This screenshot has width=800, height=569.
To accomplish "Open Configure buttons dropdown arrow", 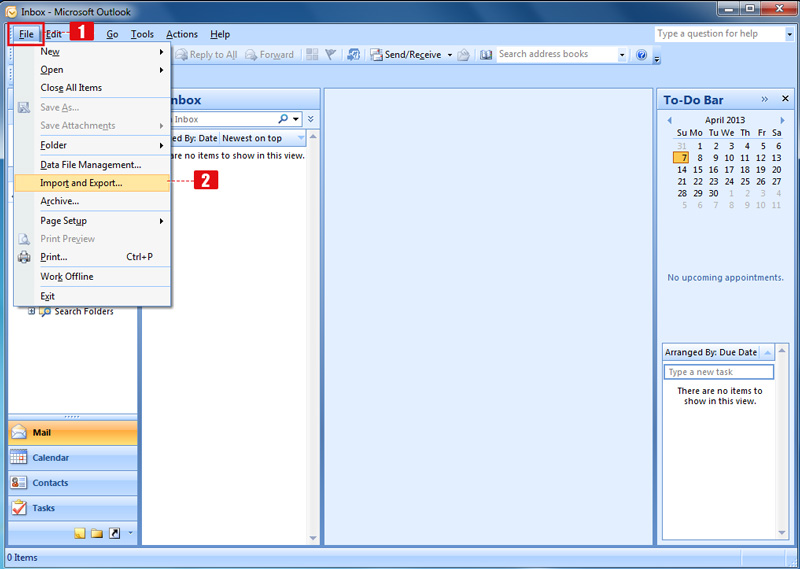I will click(130, 533).
